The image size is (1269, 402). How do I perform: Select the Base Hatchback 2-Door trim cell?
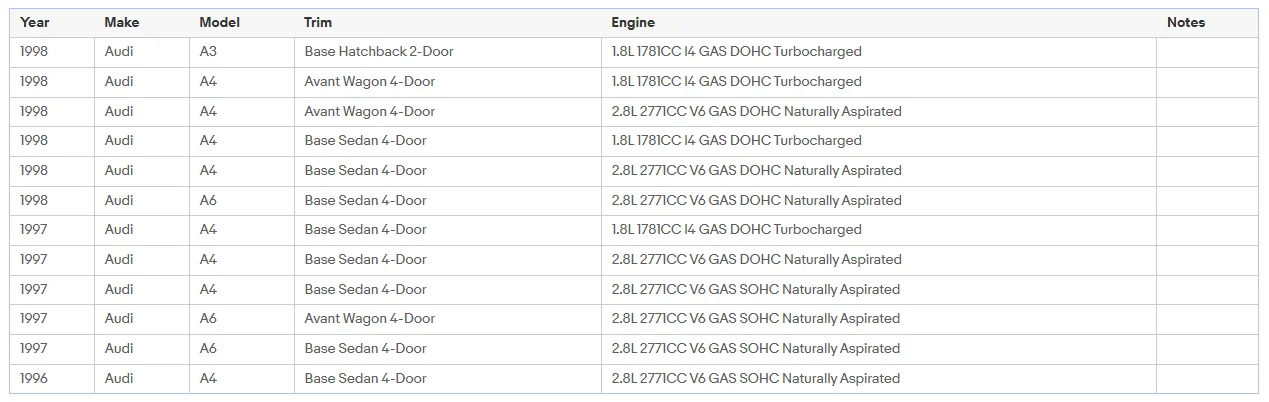tap(448, 52)
